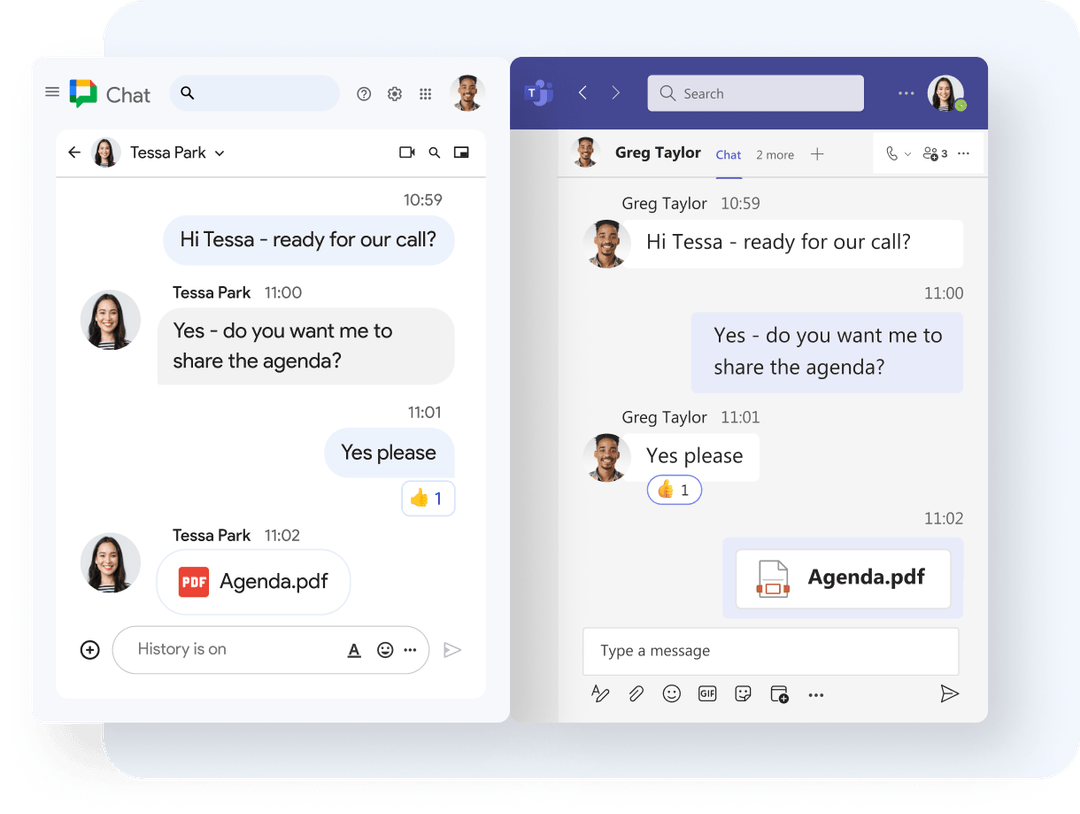
Task: Click the Microsoft Teams logo
Action: (x=539, y=93)
